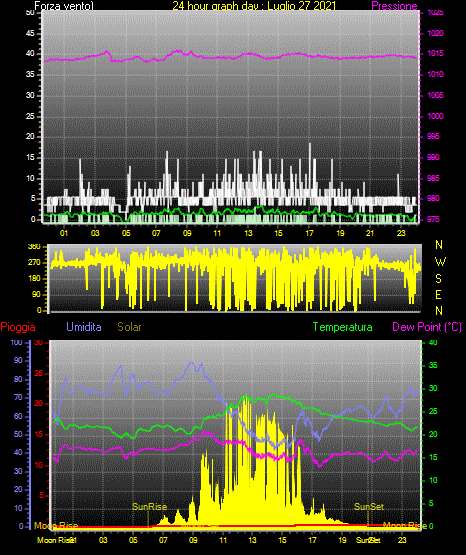The width and height of the screenshot is (466, 555).
Task: Click the 975 pressure axis value
Action: (x=433, y=219)
